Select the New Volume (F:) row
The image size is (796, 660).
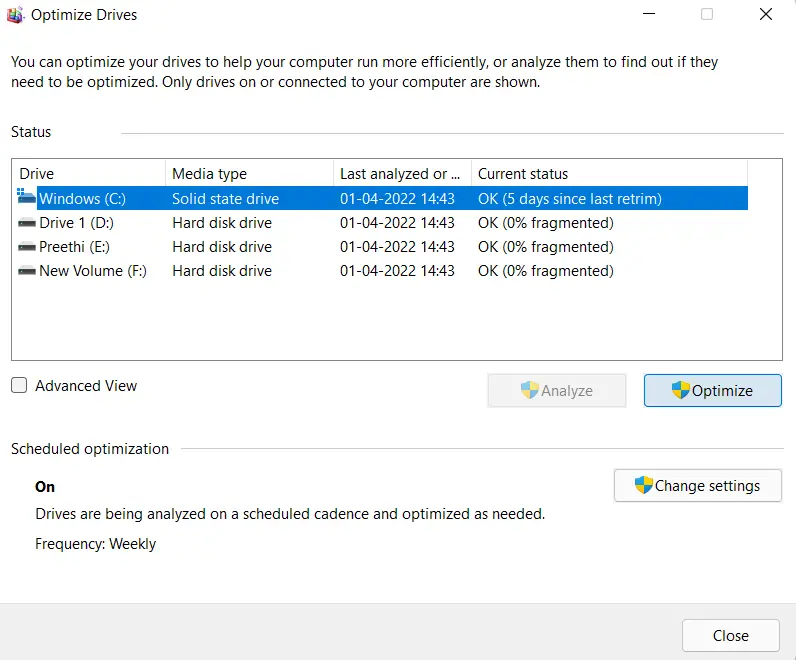pyautogui.click(x=382, y=271)
